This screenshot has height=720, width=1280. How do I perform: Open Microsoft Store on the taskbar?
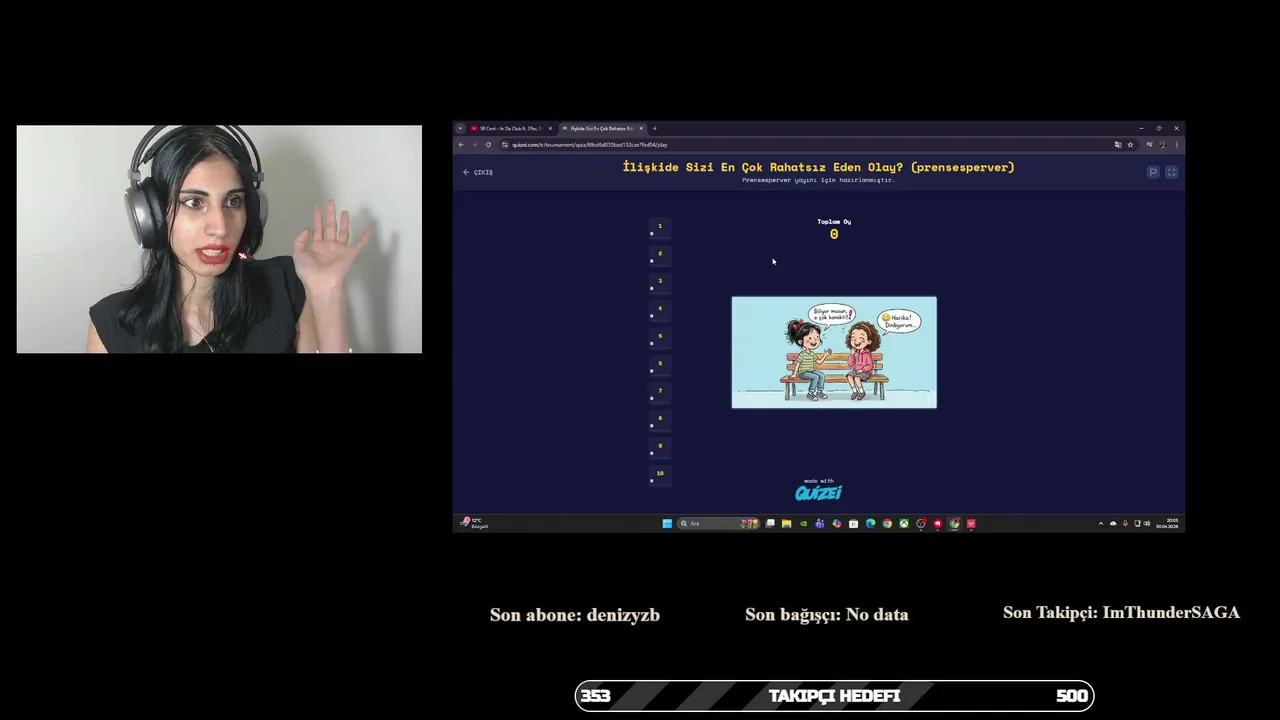[x=853, y=523]
